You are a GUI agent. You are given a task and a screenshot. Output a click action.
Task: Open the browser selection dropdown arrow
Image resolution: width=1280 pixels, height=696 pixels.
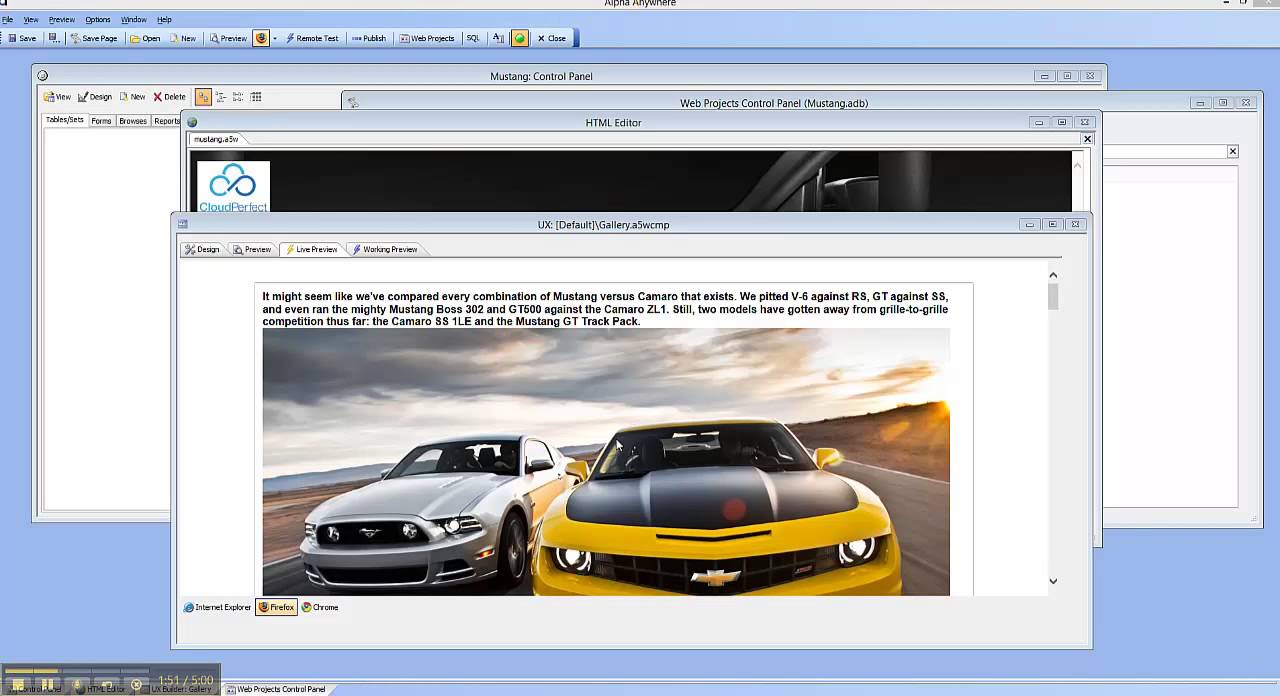(275, 38)
